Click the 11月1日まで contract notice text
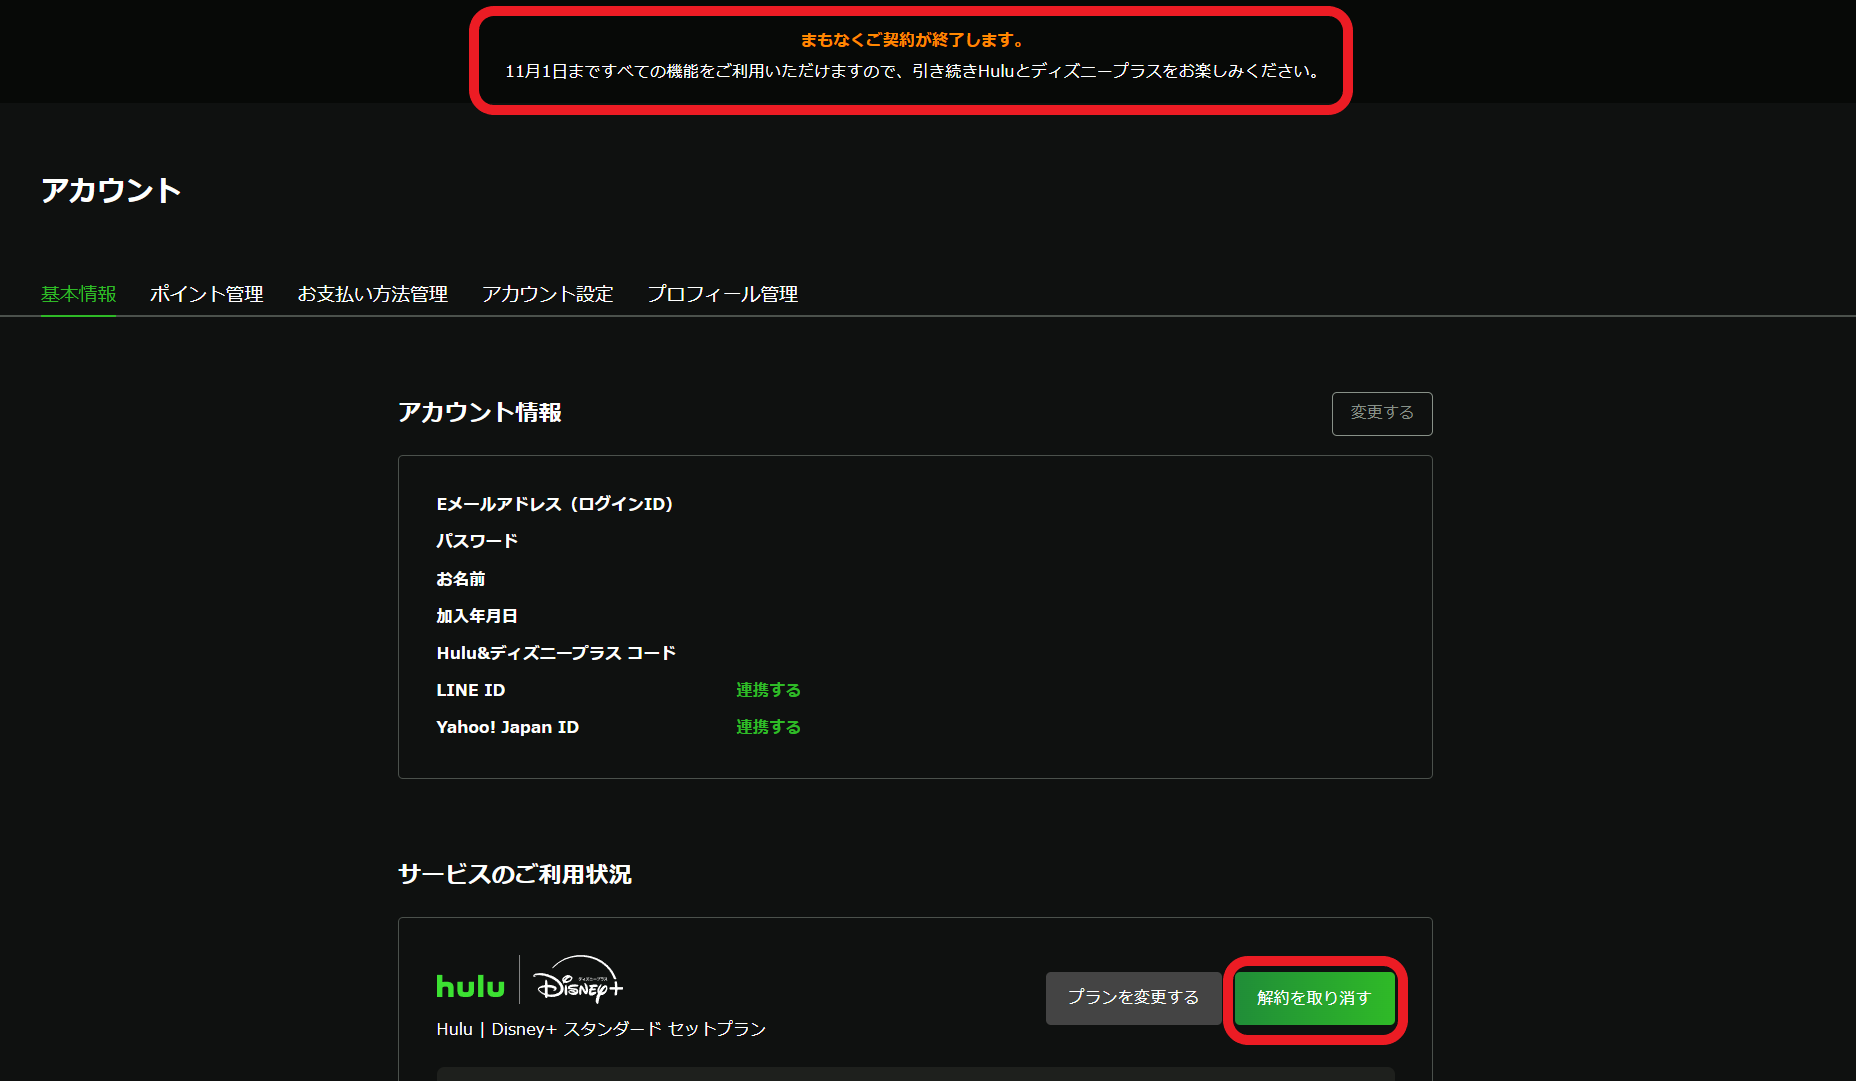1856x1081 pixels. point(911,71)
